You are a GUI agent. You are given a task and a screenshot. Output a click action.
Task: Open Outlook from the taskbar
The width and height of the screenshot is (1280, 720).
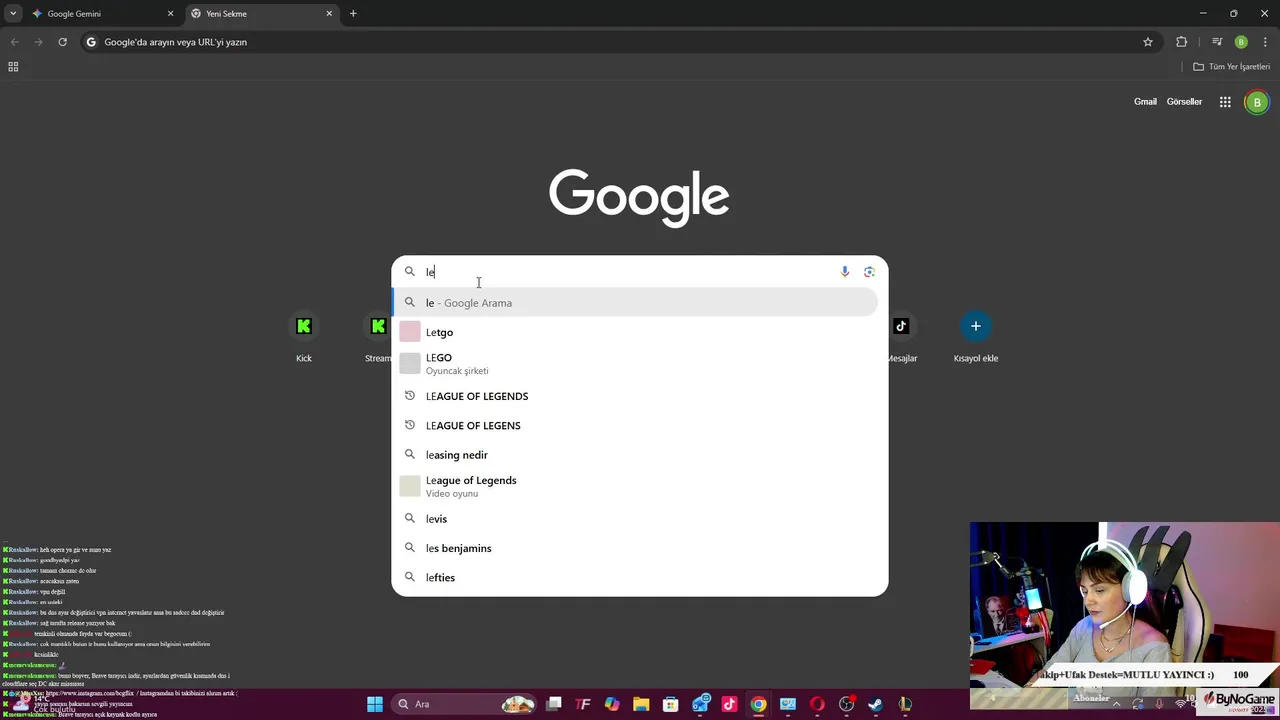[x=700, y=704]
